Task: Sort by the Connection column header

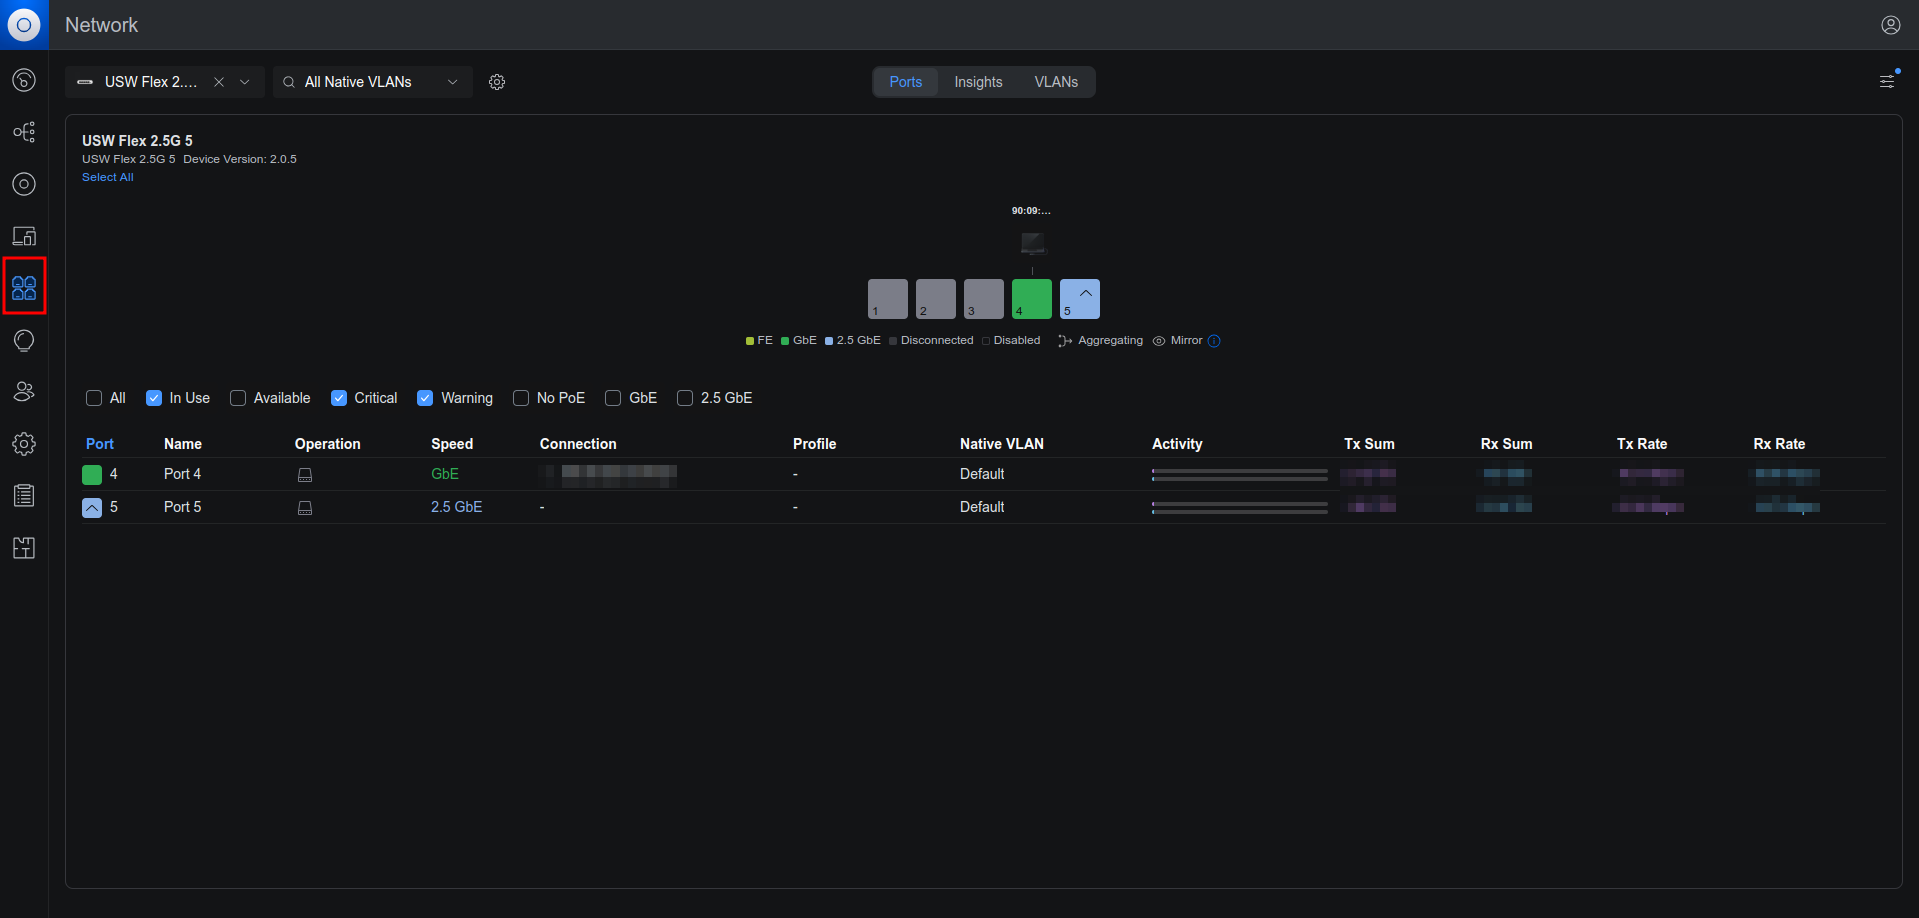Action: 578,444
